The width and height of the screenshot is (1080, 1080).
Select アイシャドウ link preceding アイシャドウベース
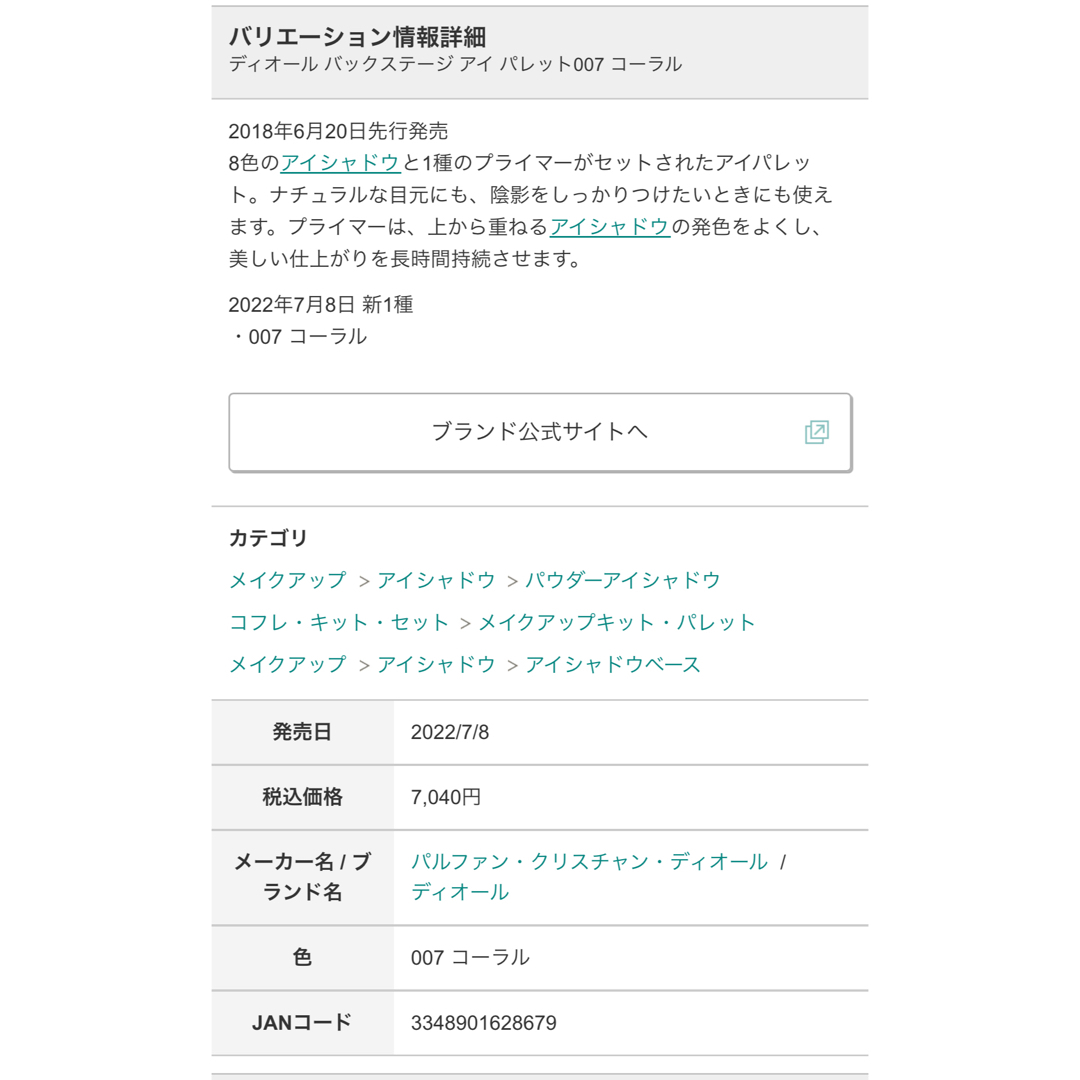click(x=436, y=664)
